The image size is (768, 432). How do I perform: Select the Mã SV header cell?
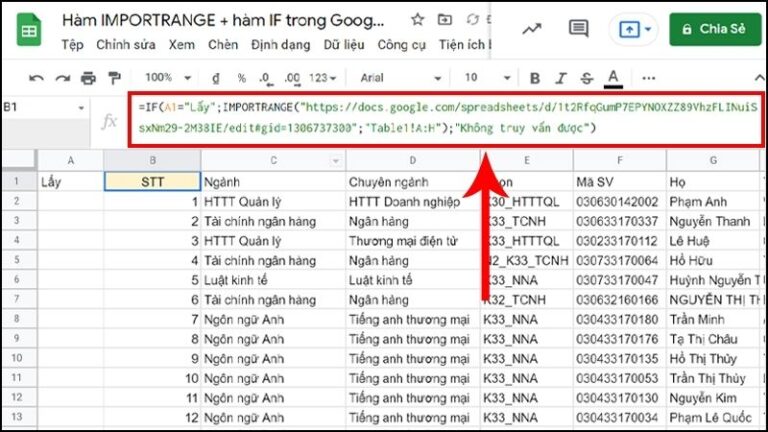[x=620, y=182]
